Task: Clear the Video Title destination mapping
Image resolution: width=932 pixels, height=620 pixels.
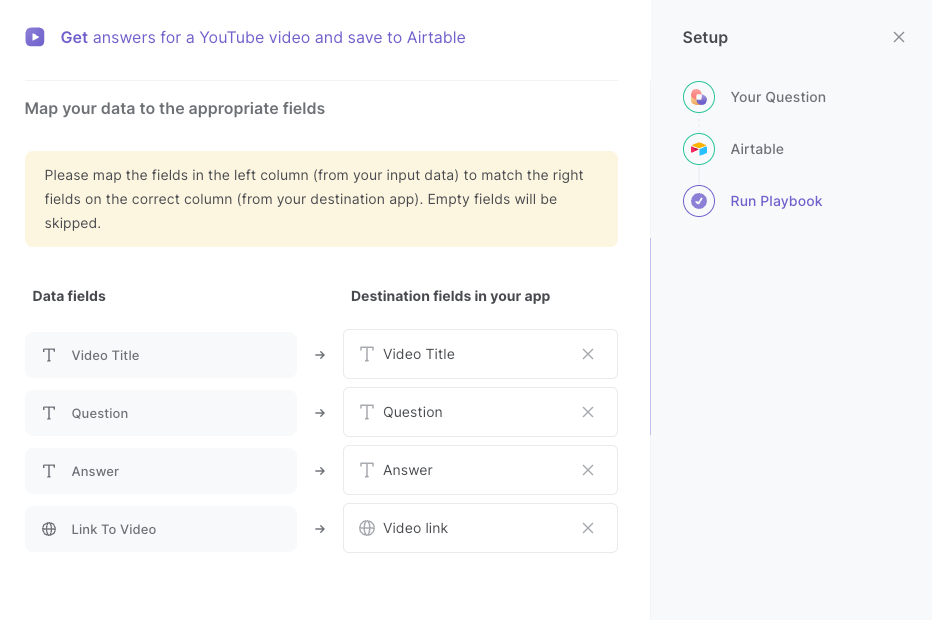Action: coord(587,354)
